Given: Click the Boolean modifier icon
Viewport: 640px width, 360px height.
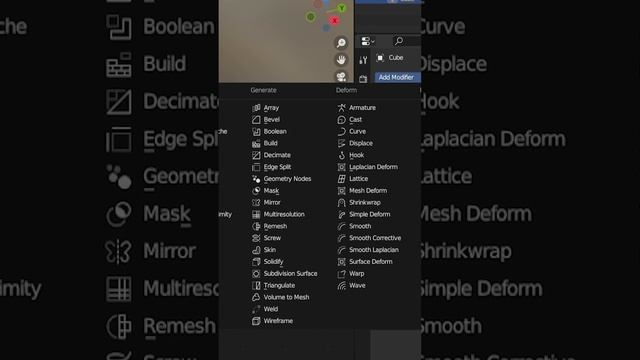Looking at the screenshot, I should point(256,131).
